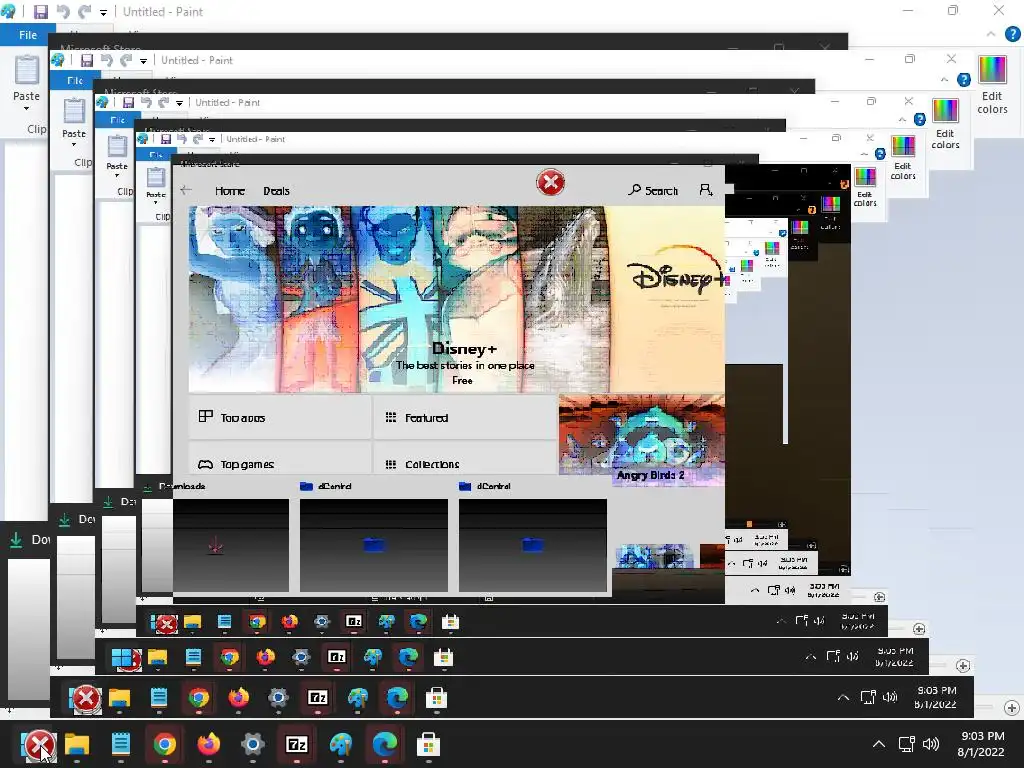Select the Home tab in Microsoft Store
1024x768 pixels.
229,191
